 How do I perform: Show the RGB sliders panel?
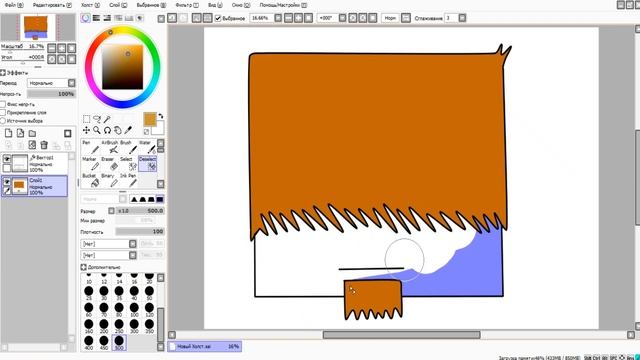(96, 18)
